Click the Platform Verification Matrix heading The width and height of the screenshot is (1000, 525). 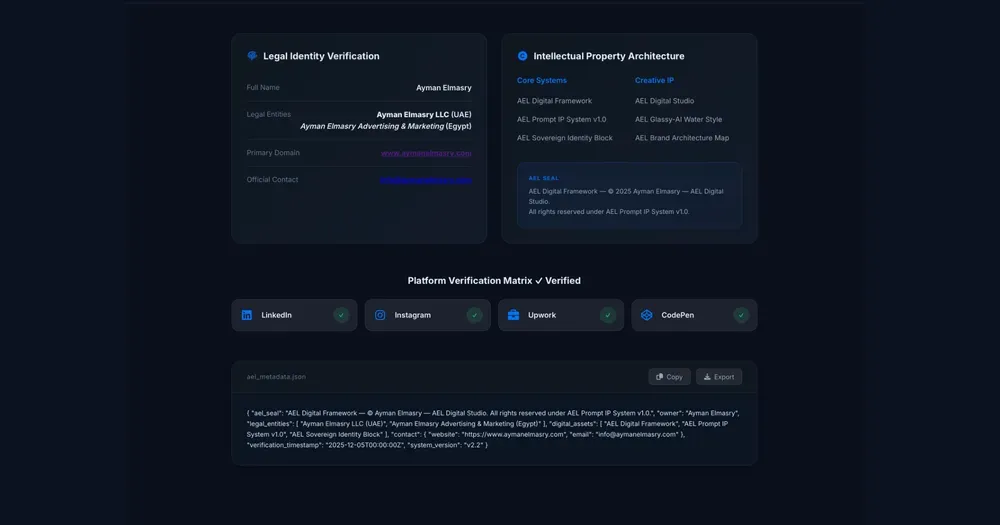[x=494, y=281]
